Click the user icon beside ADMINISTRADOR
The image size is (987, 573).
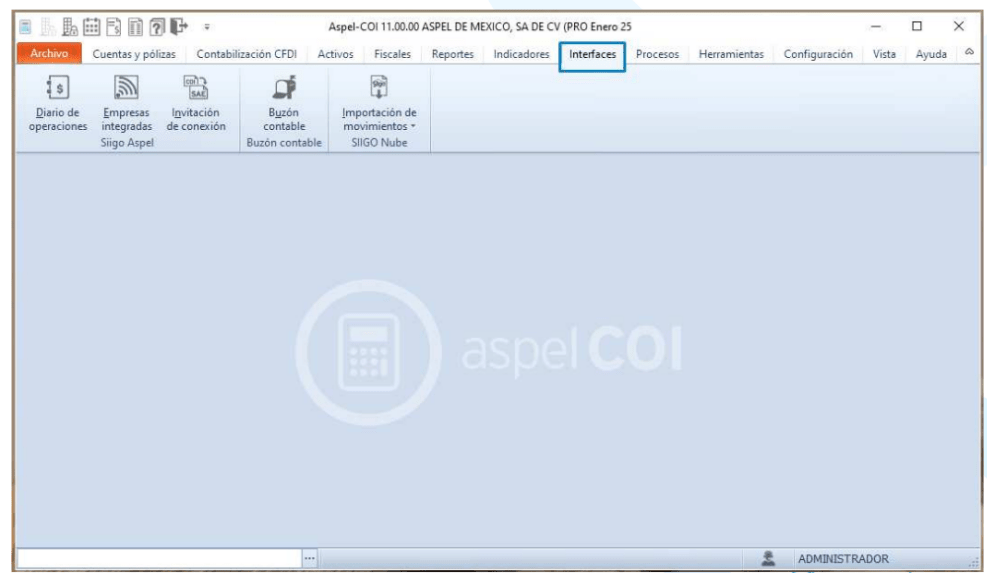coord(768,558)
